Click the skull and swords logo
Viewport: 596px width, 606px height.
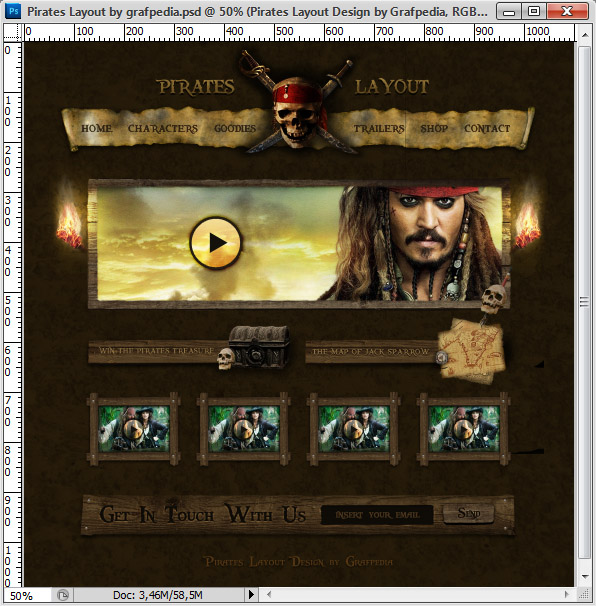tap(298, 104)
